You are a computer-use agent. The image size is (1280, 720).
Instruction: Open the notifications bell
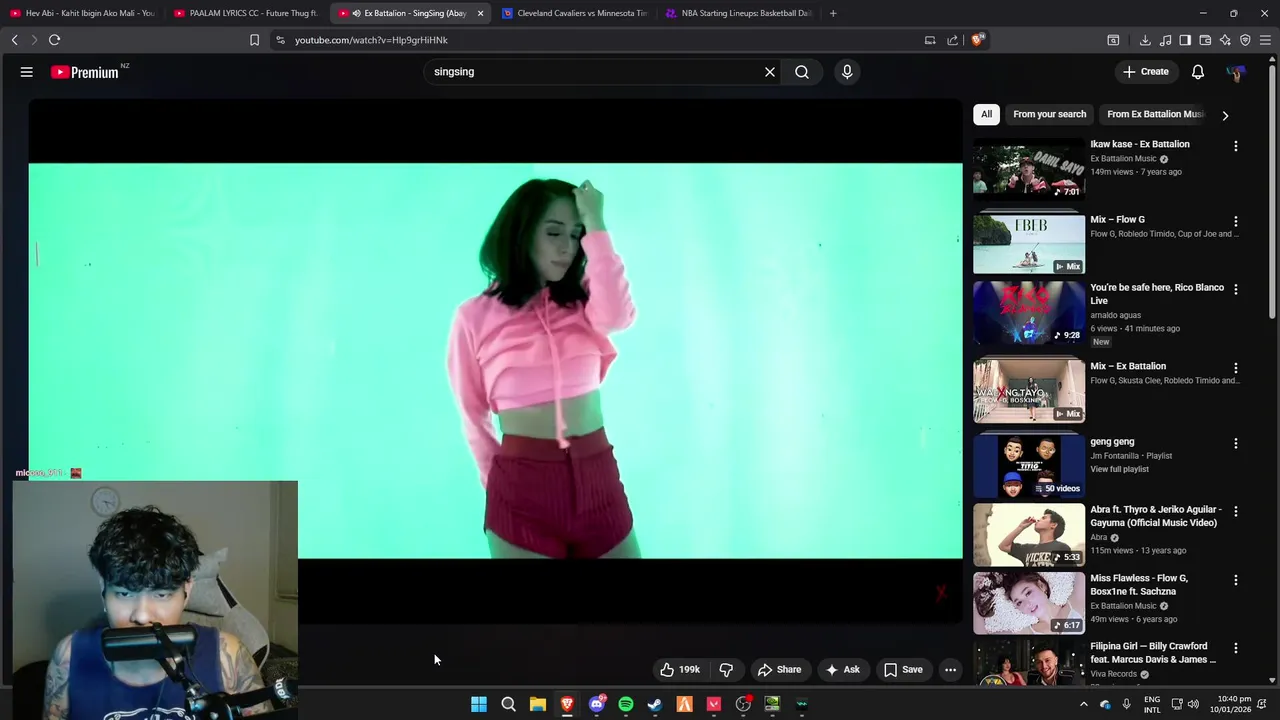pyautogui.click(x=1198, y=72)
